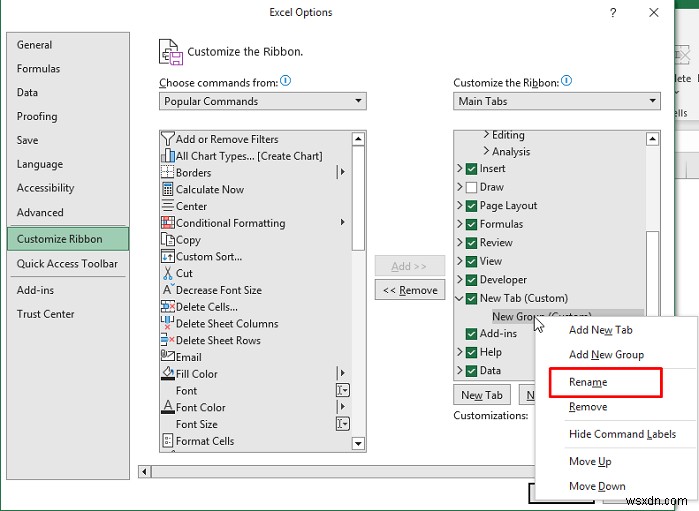Click the Custom Sort icon
The height and width of the screenshot is (511, 699).
tap(168, 256)
